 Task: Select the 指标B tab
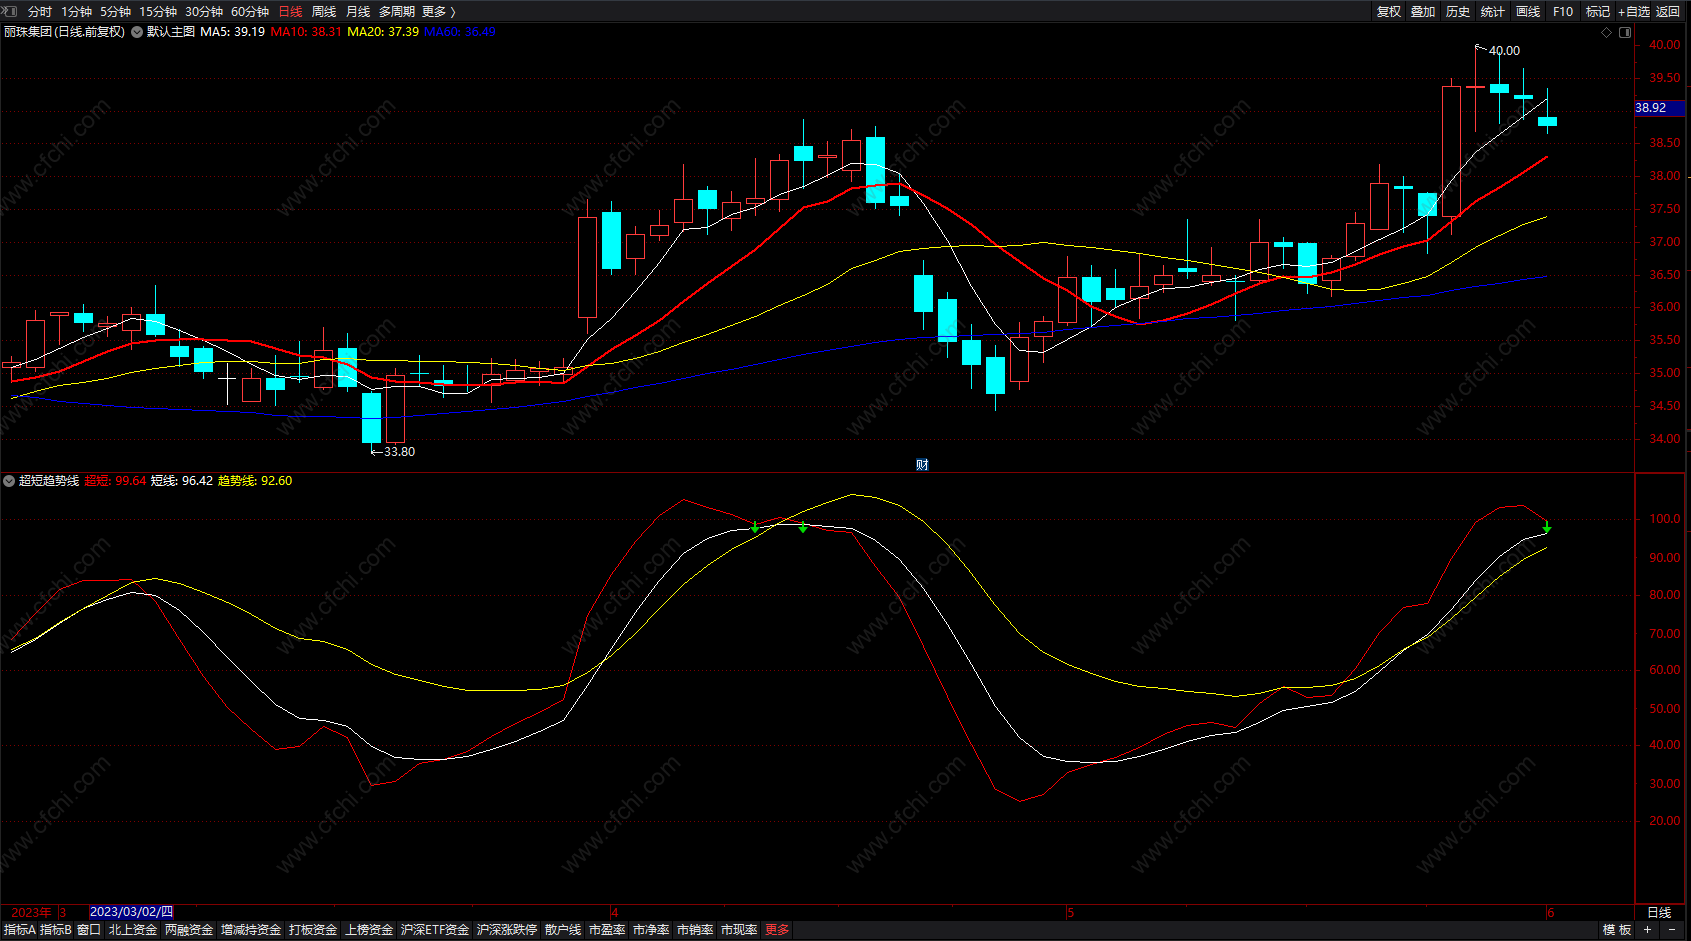coord(56,930)
